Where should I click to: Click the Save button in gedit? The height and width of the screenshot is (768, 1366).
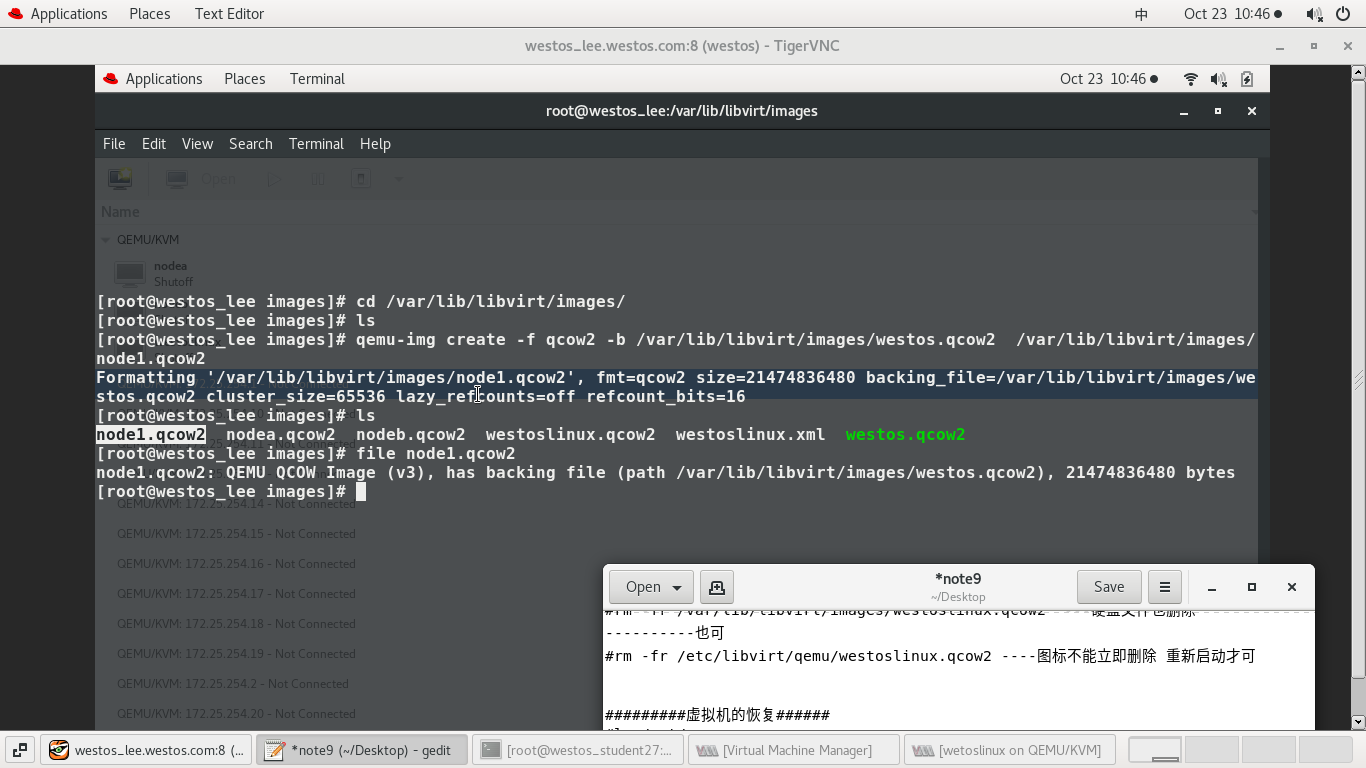click(1109, 587)
